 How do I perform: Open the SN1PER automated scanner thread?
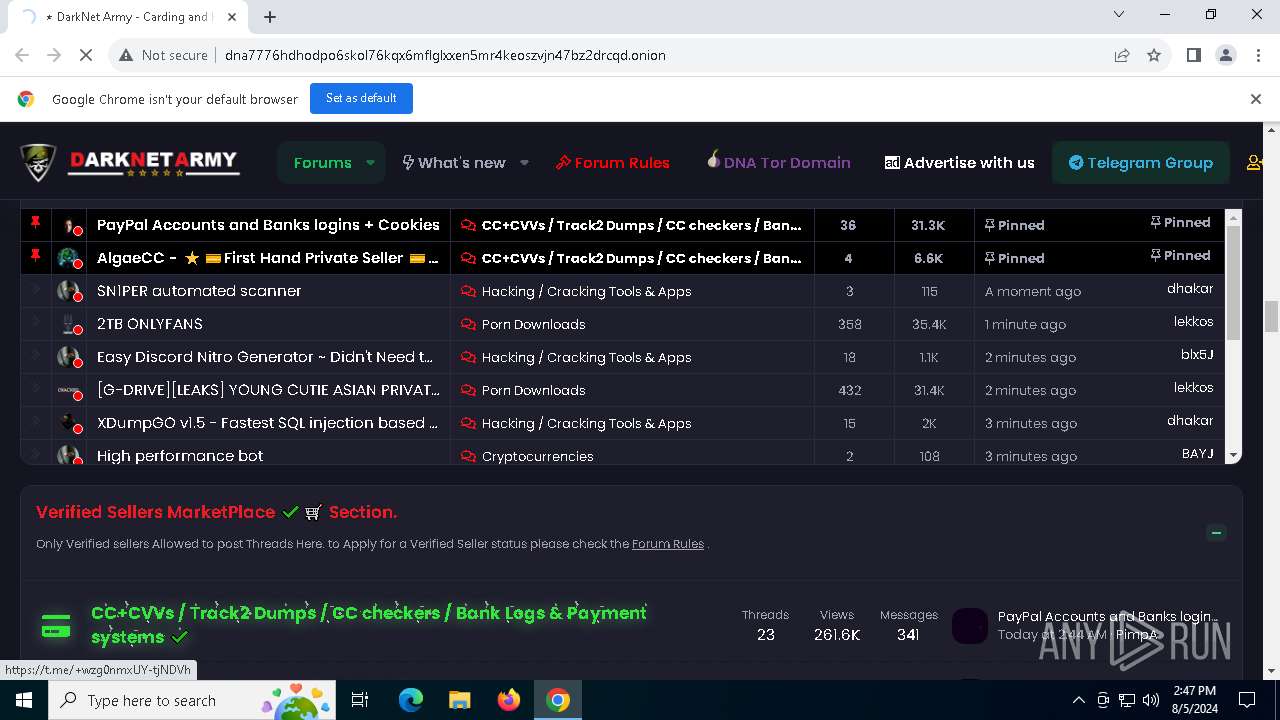pos(199,291)
